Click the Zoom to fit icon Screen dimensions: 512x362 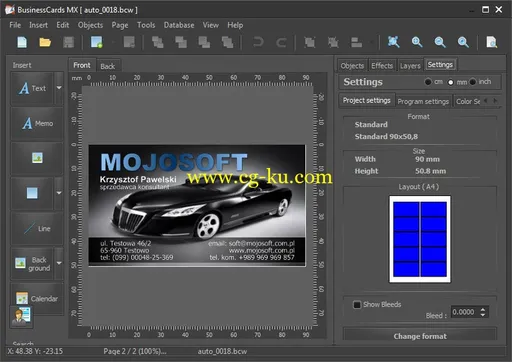[393, 42]
